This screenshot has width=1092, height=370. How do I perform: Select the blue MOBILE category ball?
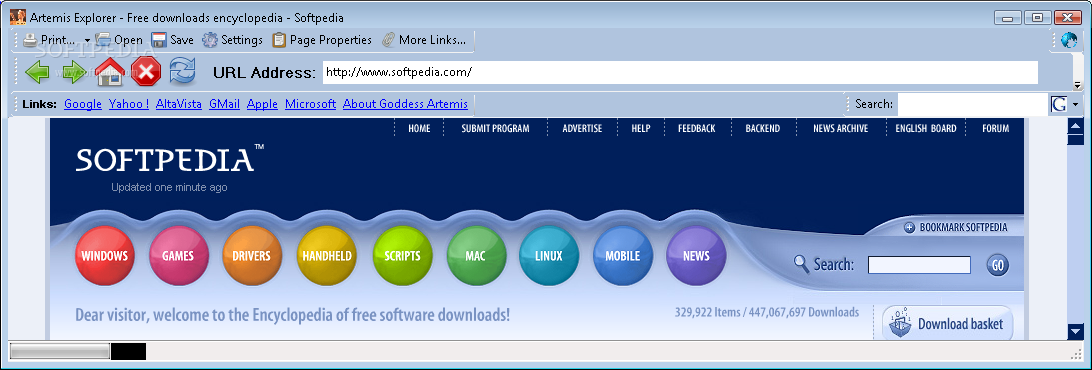(623, 256)
